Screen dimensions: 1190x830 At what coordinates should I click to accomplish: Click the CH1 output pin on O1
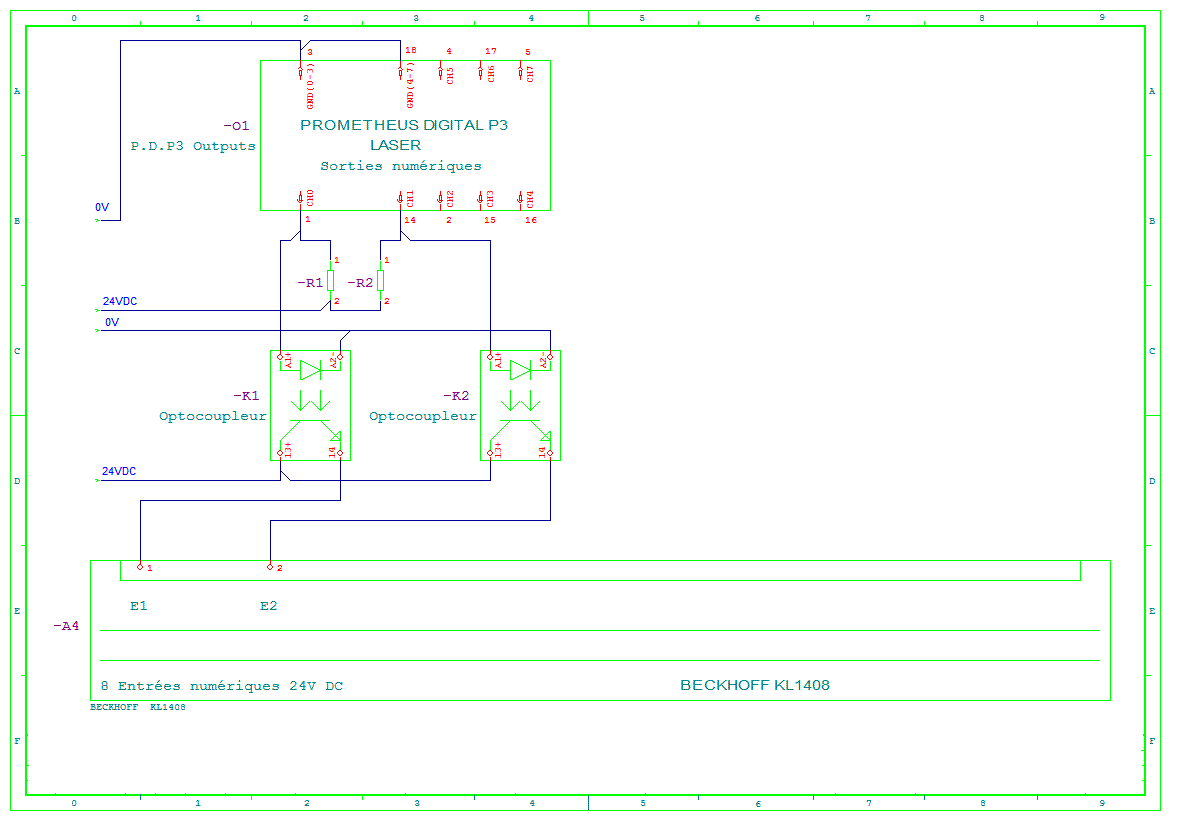tap(401, 199)
